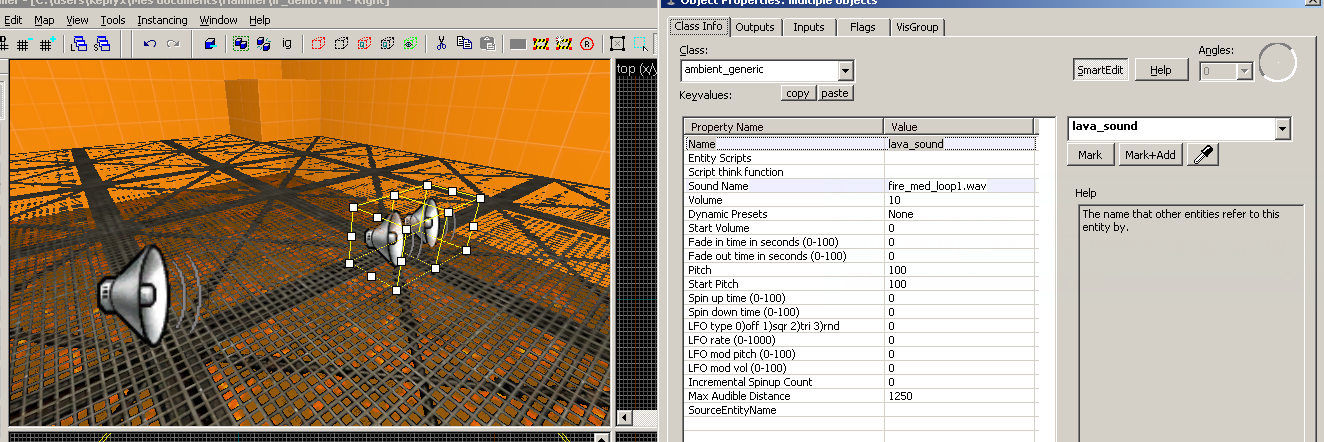Switch to the Flags tab

(x=862, y=27)
